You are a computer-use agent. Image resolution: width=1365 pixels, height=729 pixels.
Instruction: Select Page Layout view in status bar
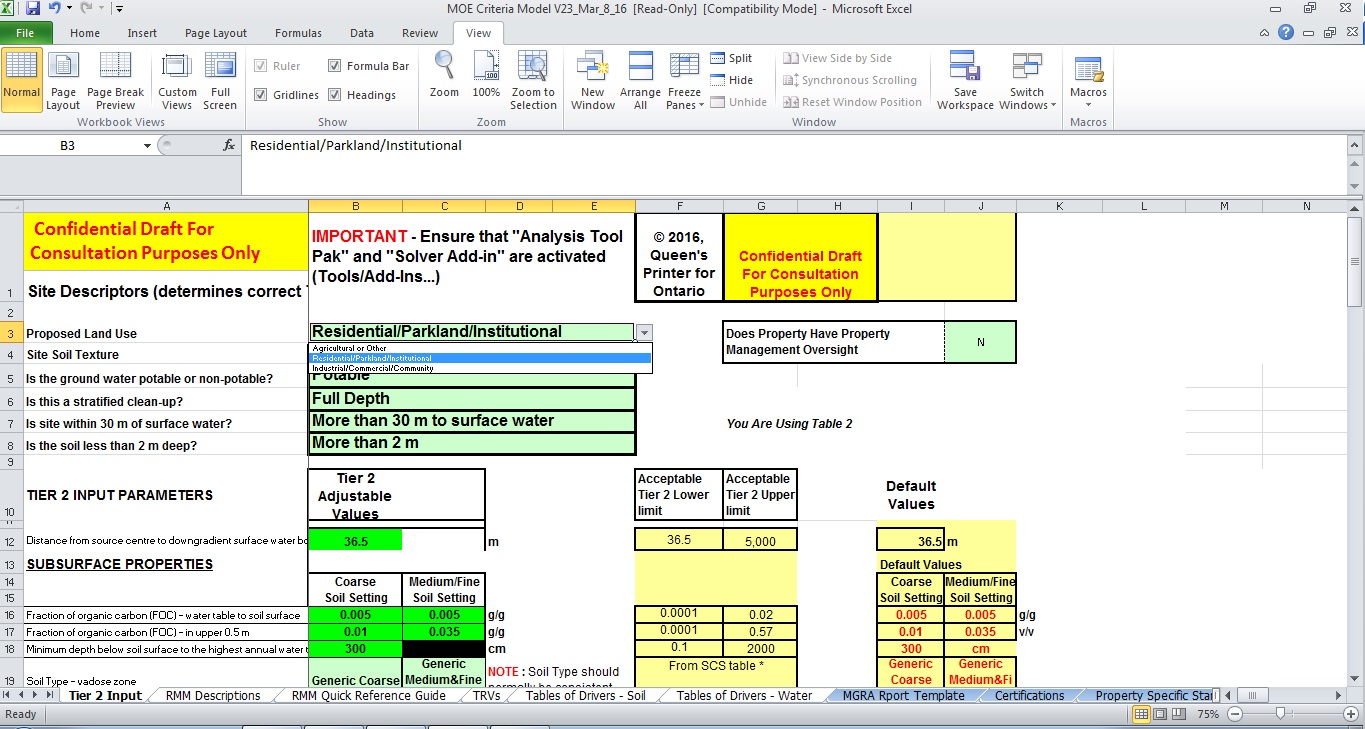pyautogui.click(x=1162, y=714)
